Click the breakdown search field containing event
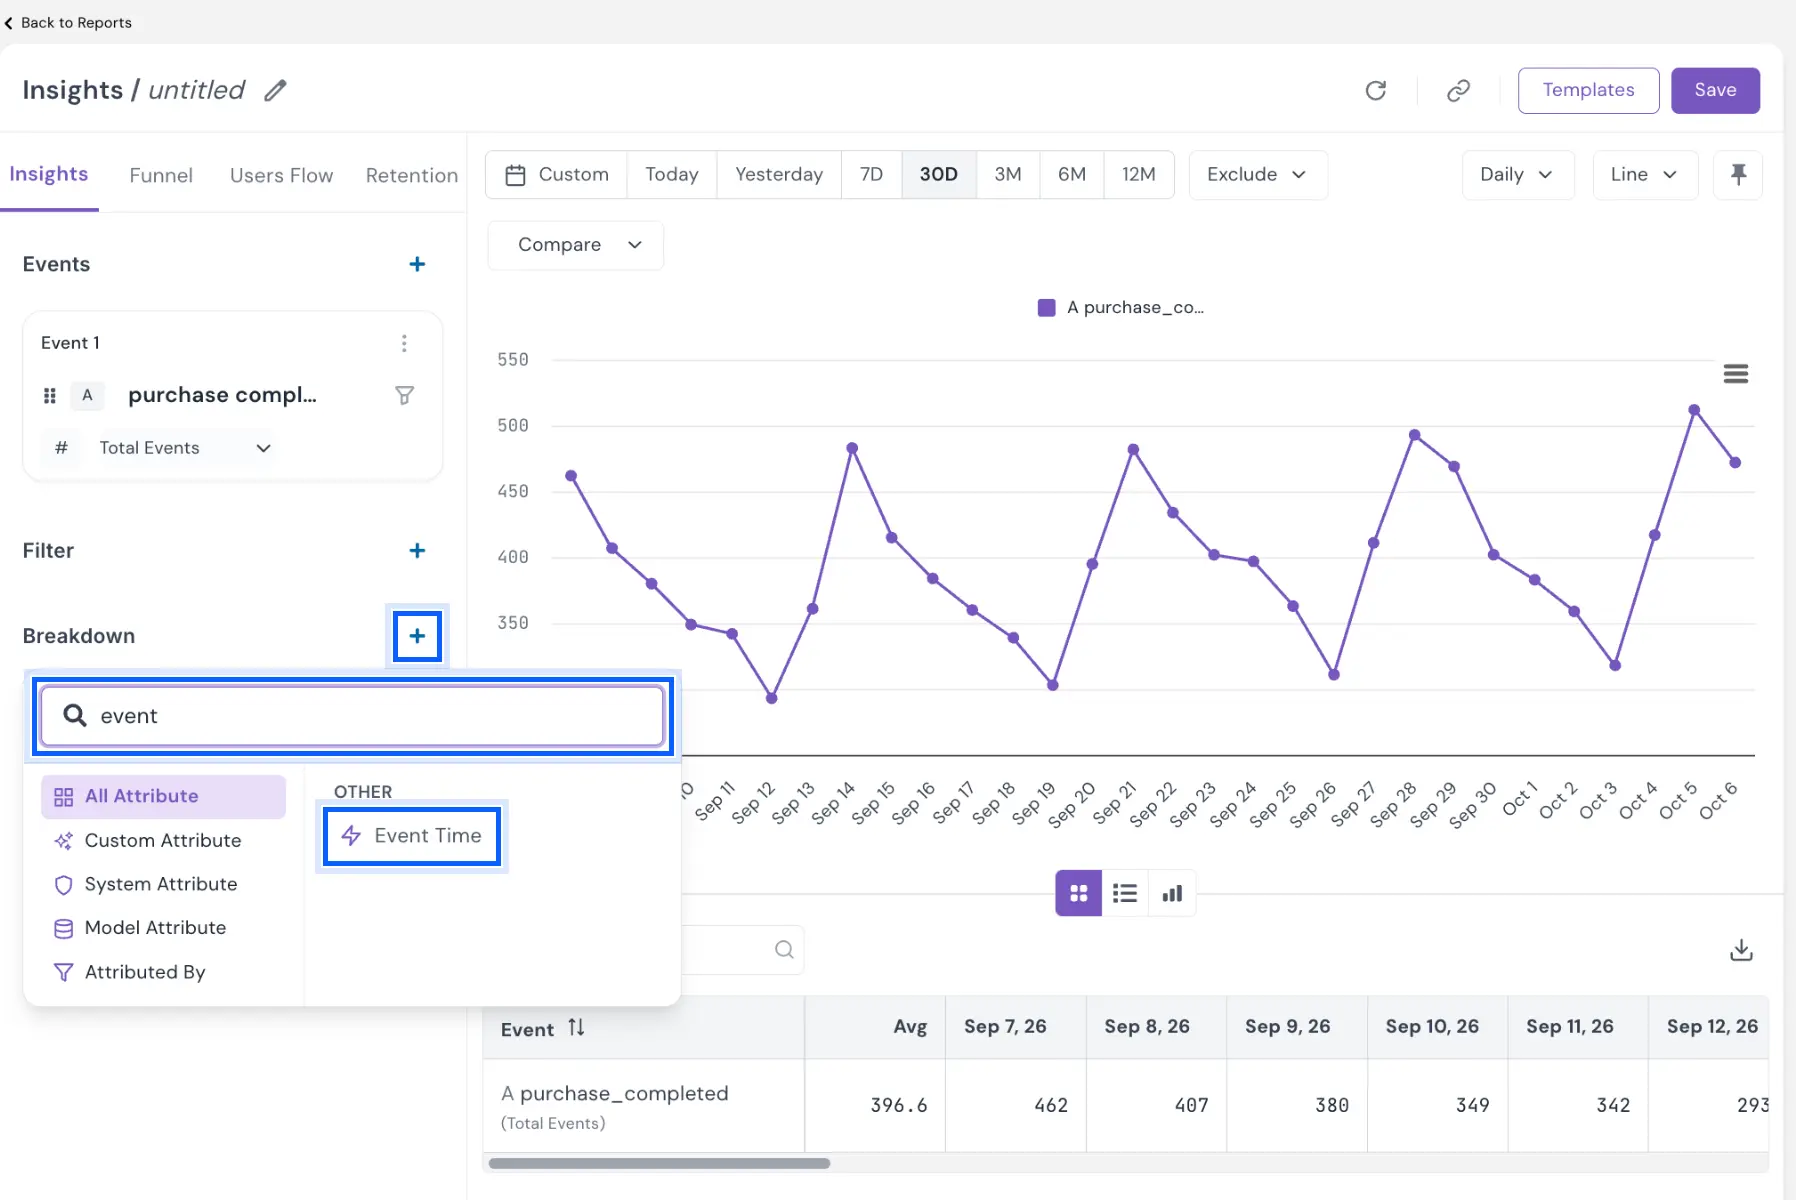This screenshot has height=1200, width=1796. coord(352,716)
